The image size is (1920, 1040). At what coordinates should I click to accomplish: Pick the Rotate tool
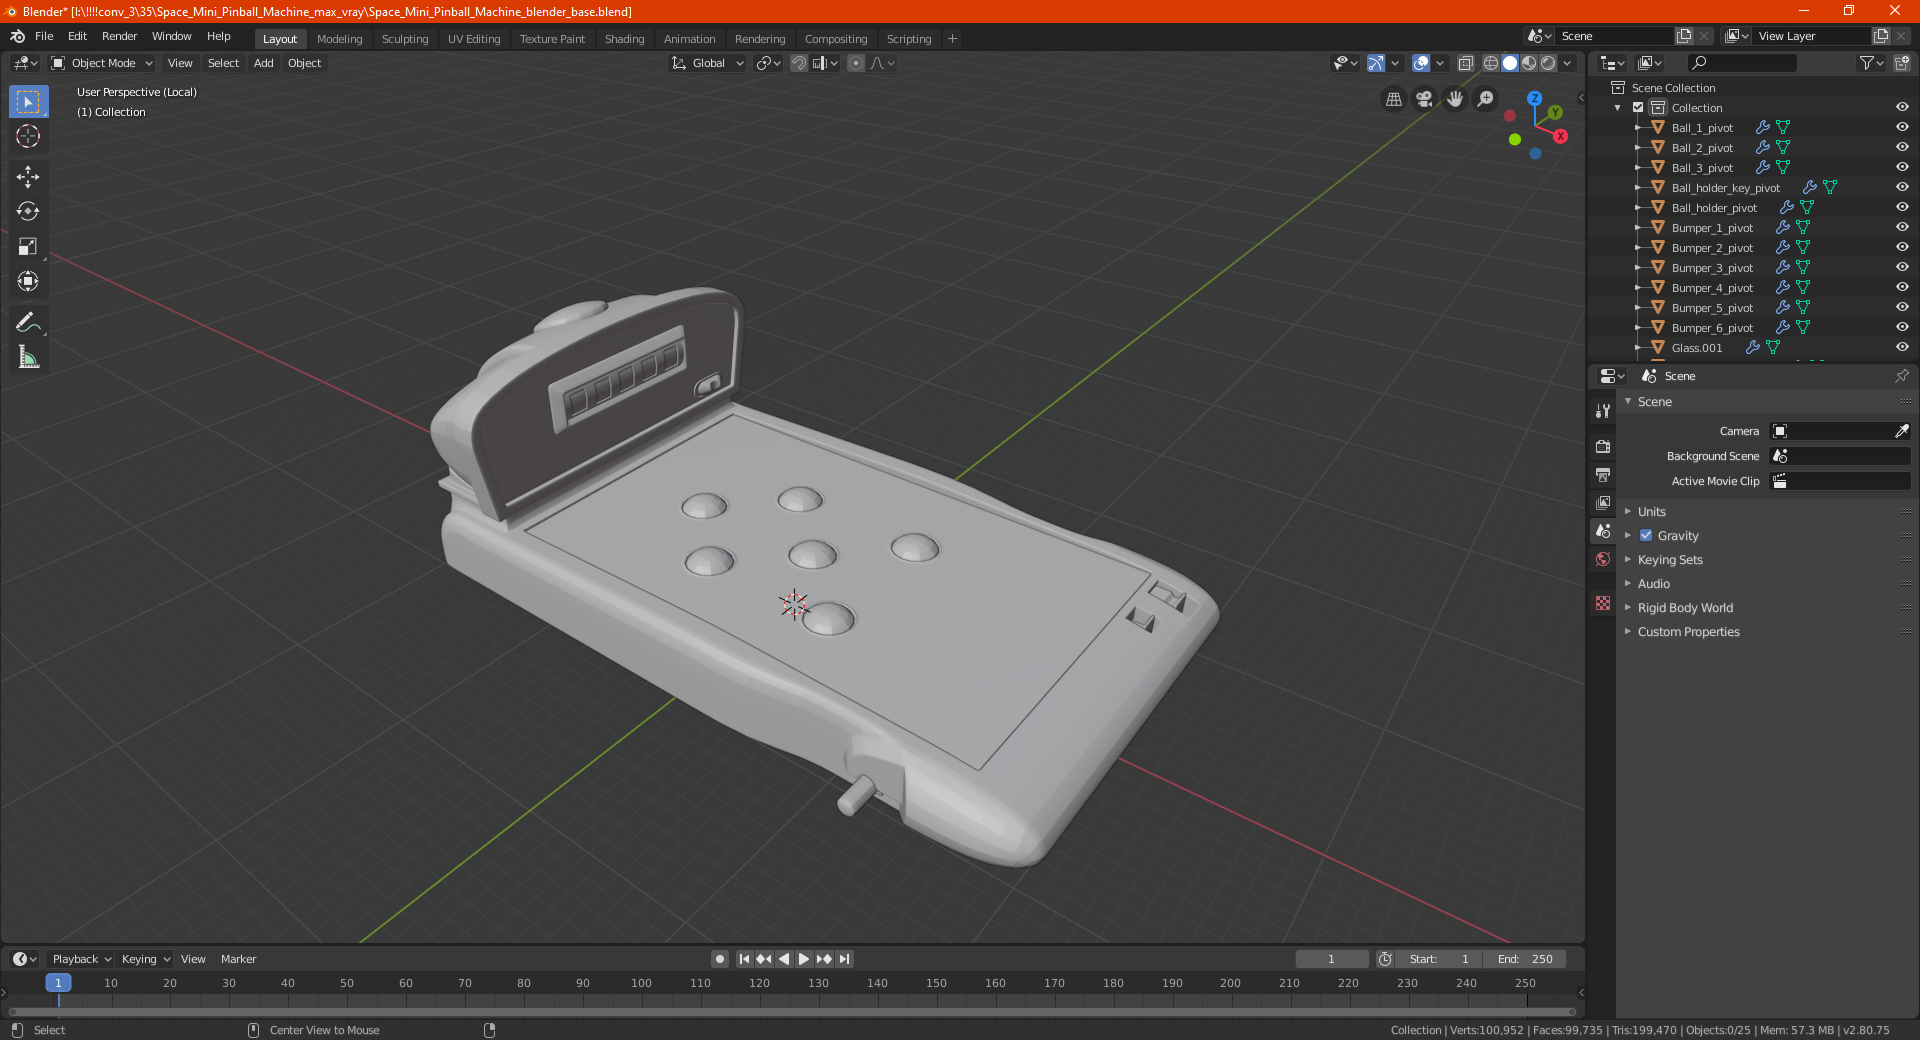click(28, 211)
